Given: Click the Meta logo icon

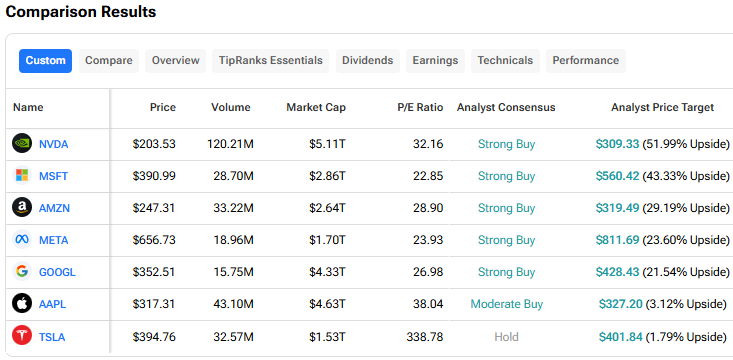Looking at the screenshot, I should 22,240.
